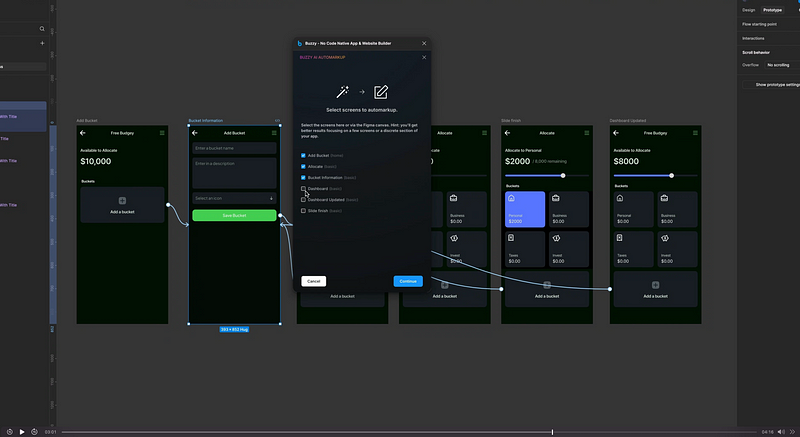Mute the video using the volume icon
The width and height of the screenshot is (800, 437).
(781, 432)
